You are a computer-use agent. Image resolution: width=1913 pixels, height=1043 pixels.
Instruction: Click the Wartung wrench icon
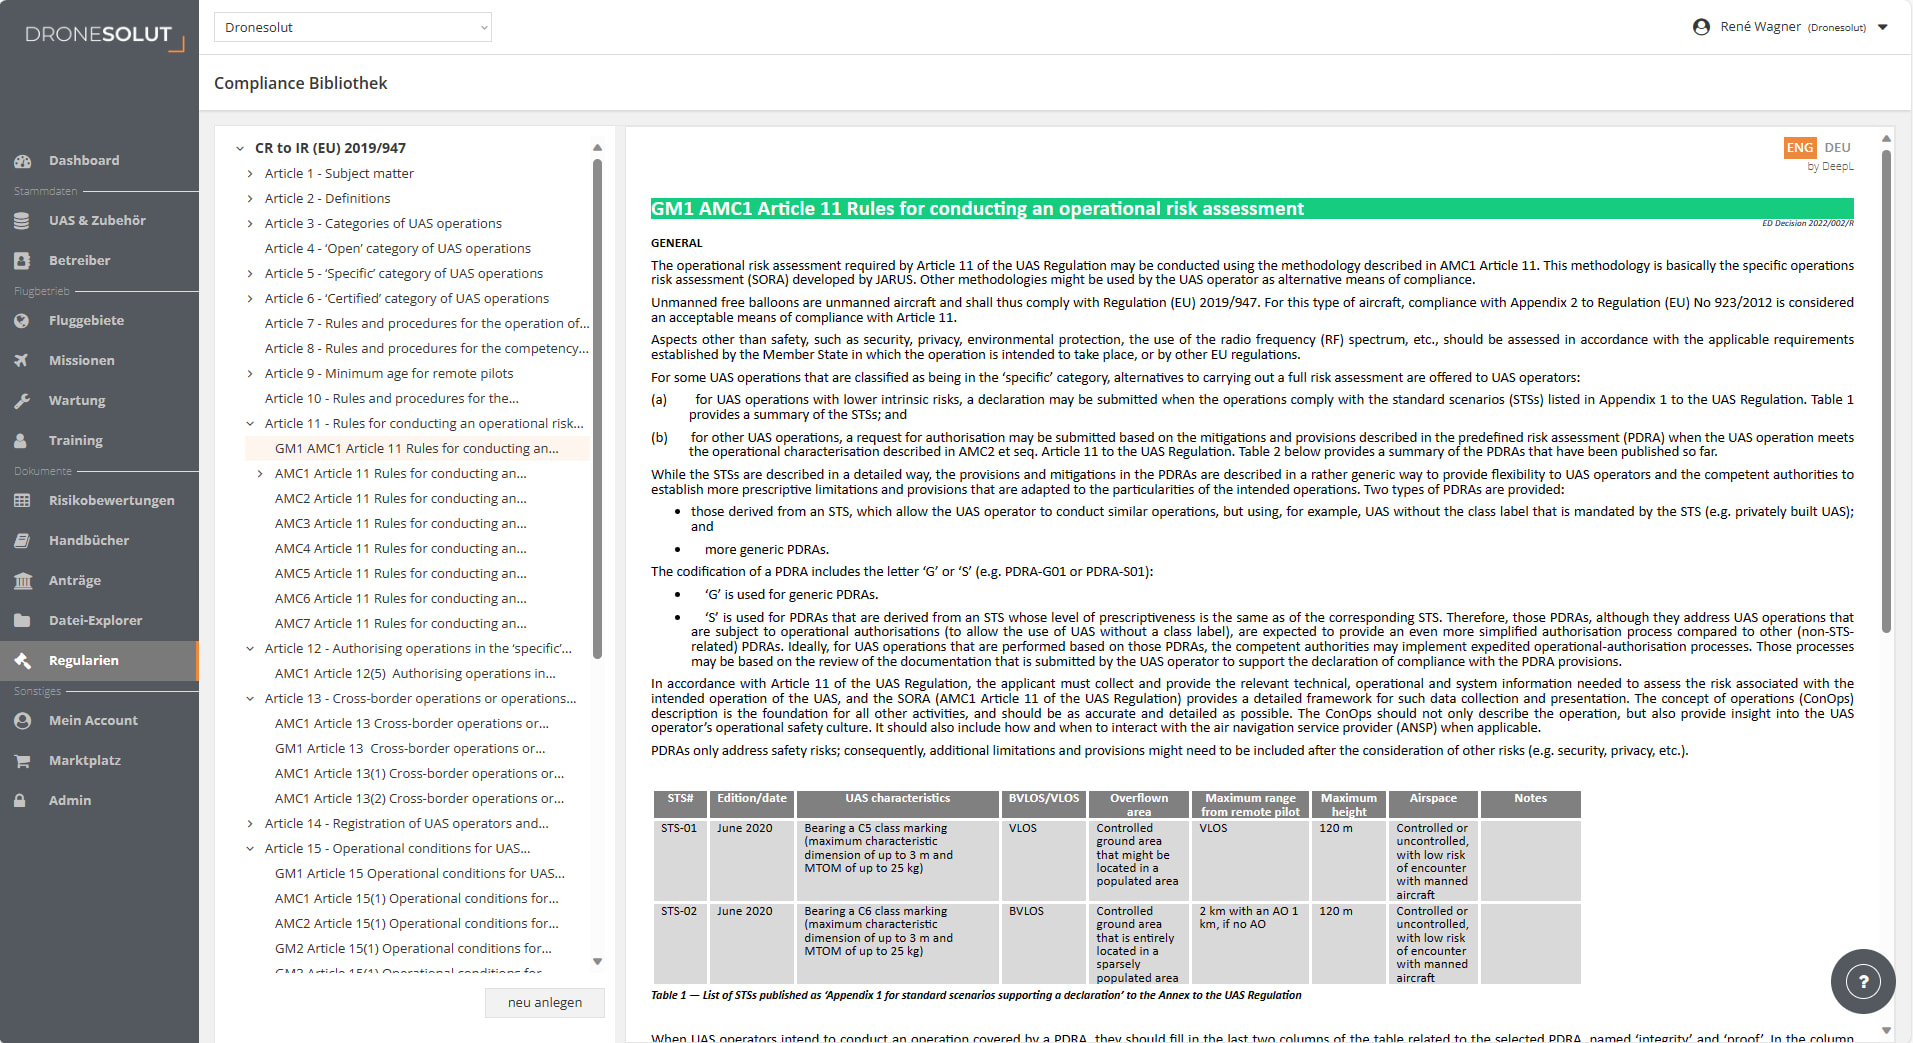click(22, 401)
